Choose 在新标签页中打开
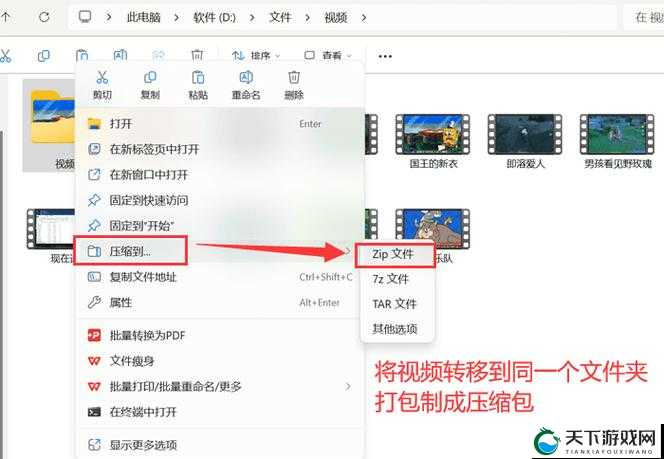This screenshot has width=664, height=459. click(219, 149)
